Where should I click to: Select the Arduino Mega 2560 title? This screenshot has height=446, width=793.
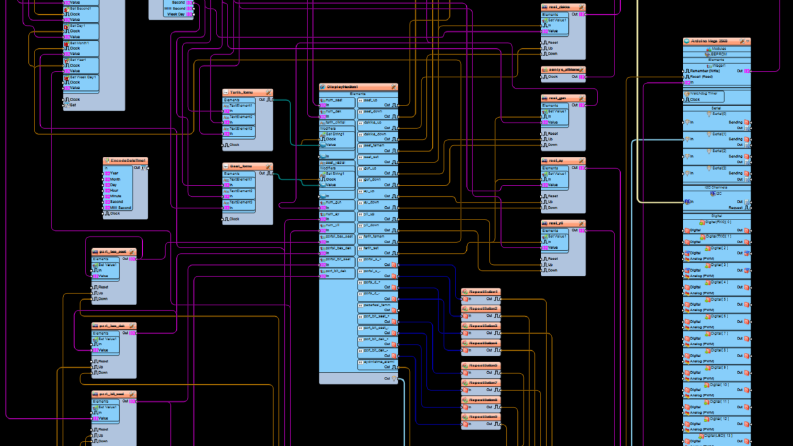tap(709, 41)
